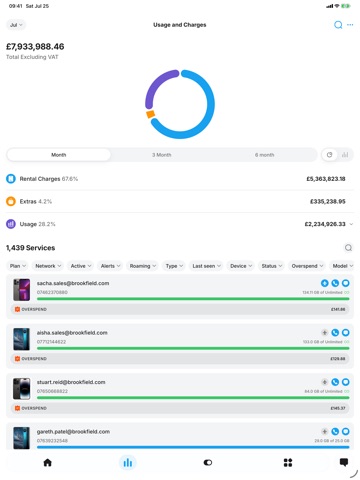Tap the aisha.sales phone thumbnail

[x=21, y=339]
